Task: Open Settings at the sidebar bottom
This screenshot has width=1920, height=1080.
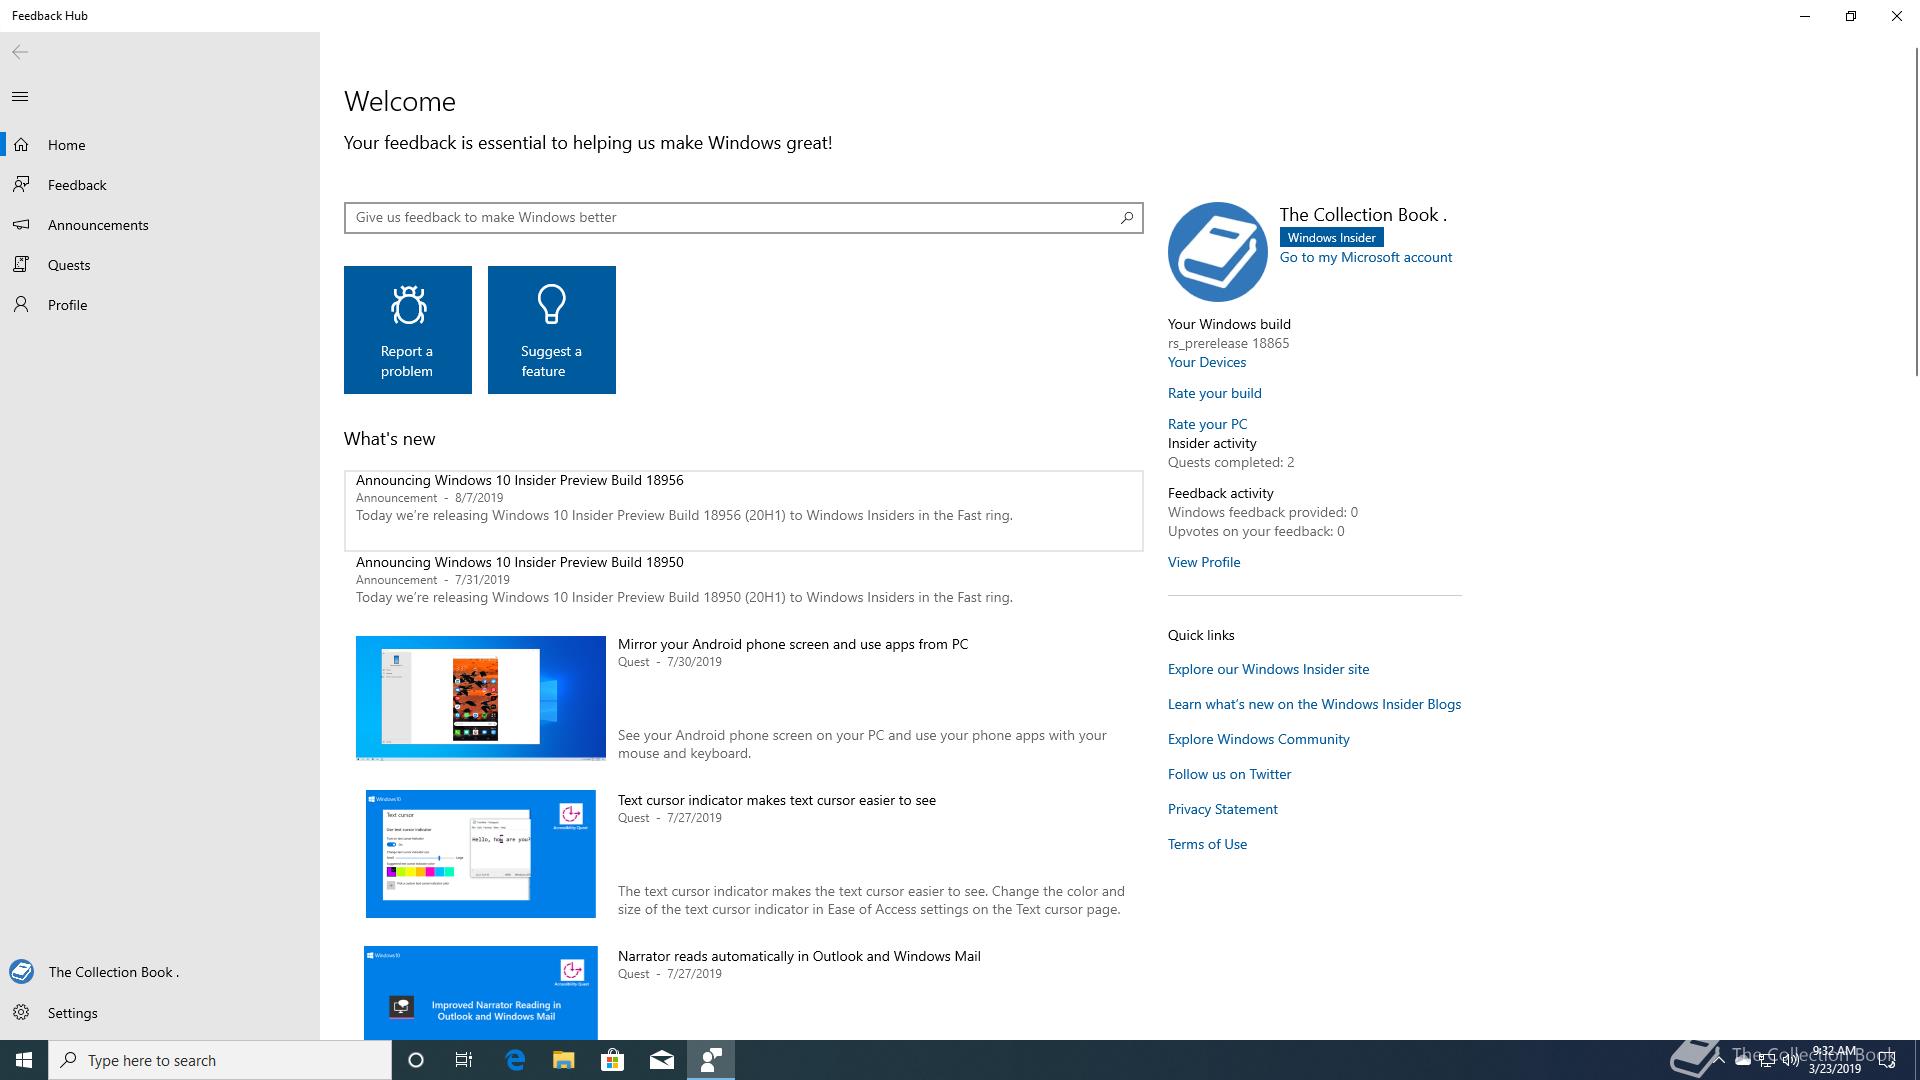Action: [160, 1013]
